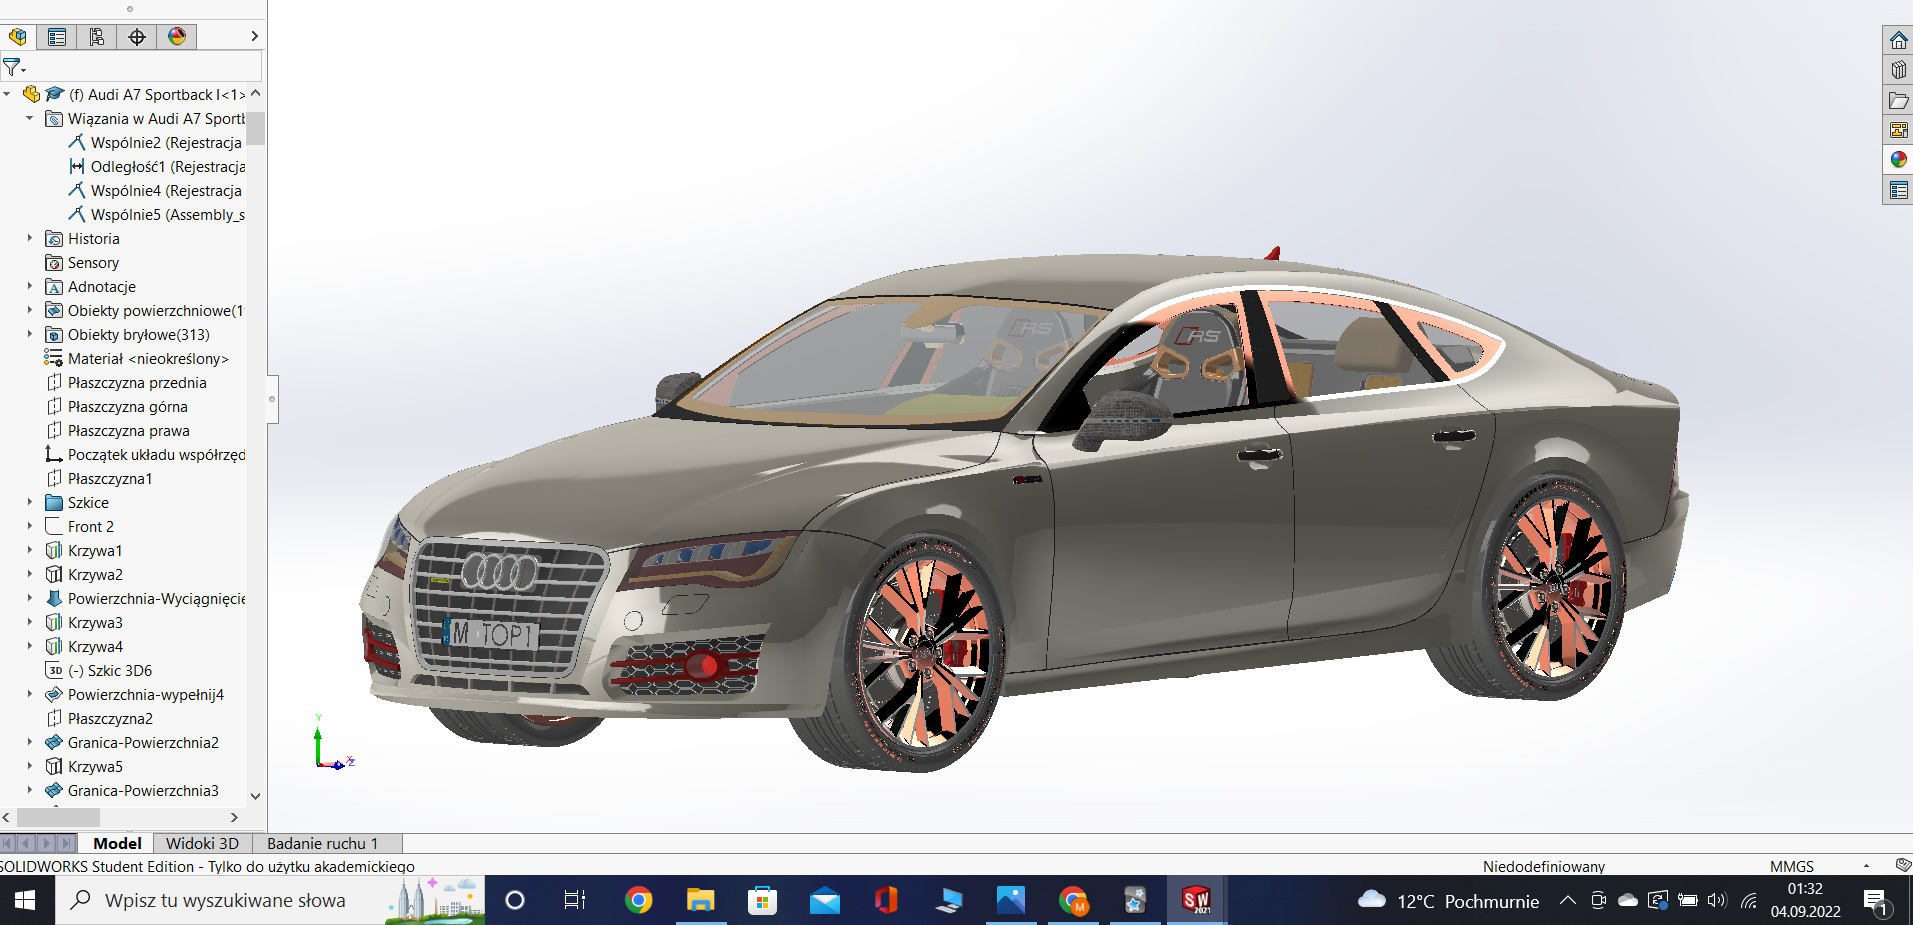Screen dimensions: 1913x925
Task: Click the Wi-Fi network tray icon
Action: click(1748, 900)
